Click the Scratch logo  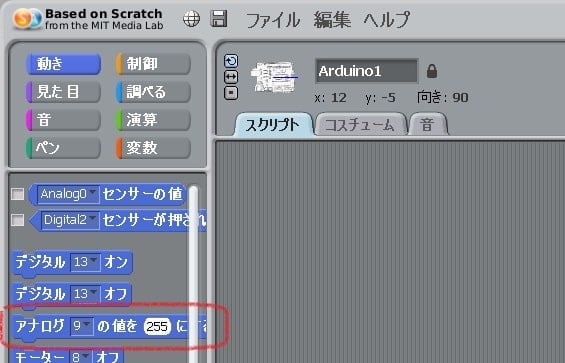point(27,18)
